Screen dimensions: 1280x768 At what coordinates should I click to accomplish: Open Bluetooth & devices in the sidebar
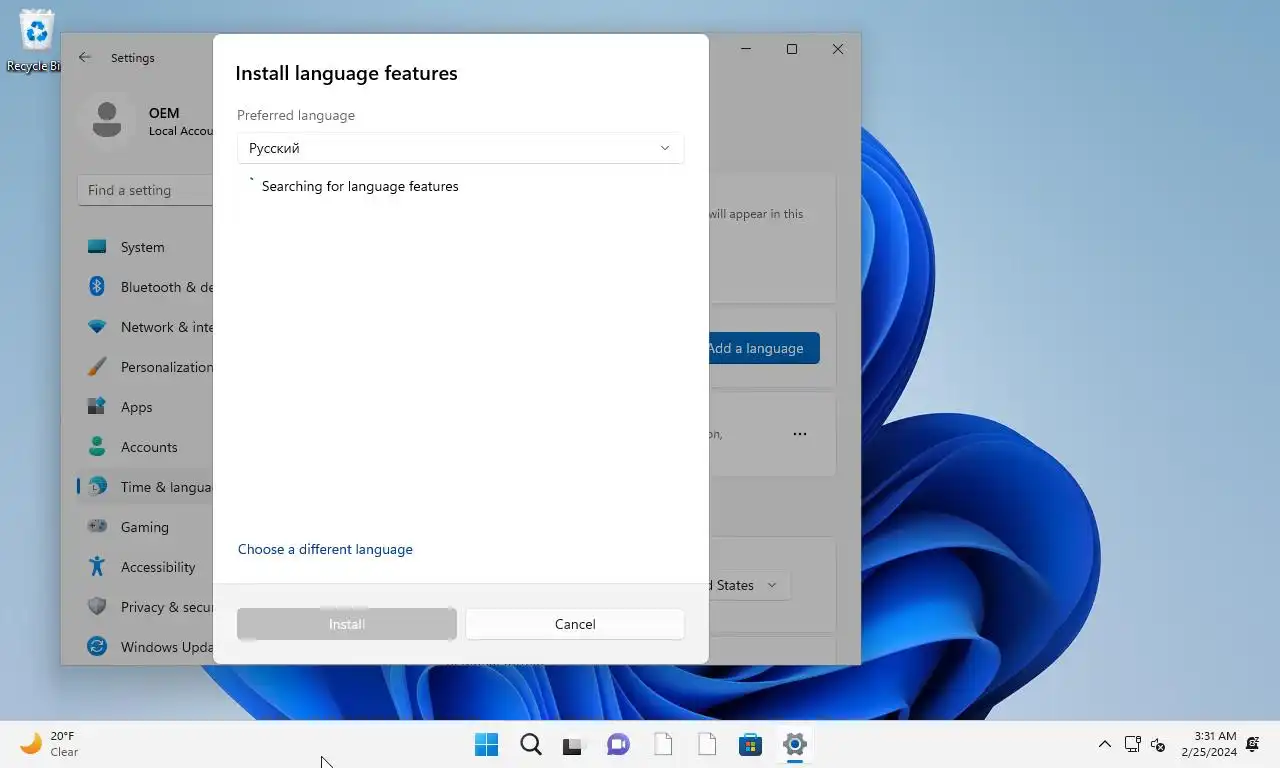coord(146,287)
